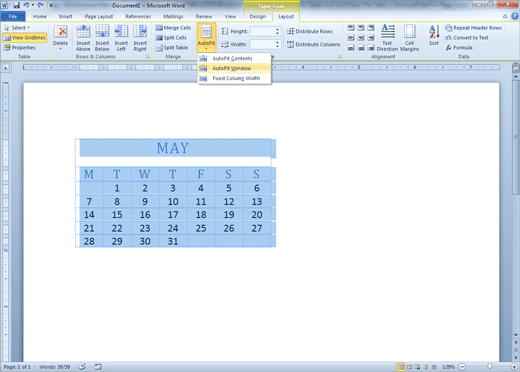Click the column Width input field
520x372 pixels.
click(x=262, y=44)
